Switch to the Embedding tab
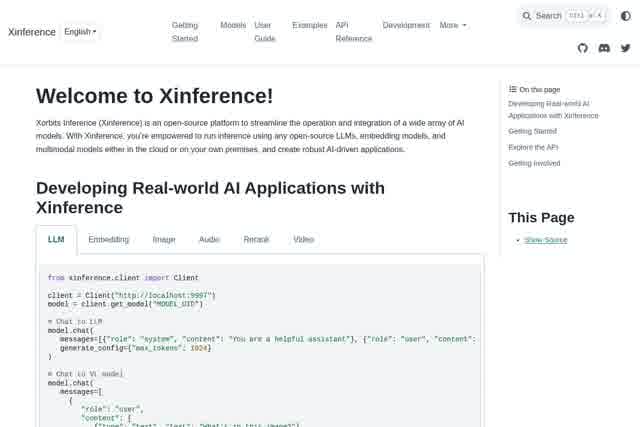 [x=109, y=240]
